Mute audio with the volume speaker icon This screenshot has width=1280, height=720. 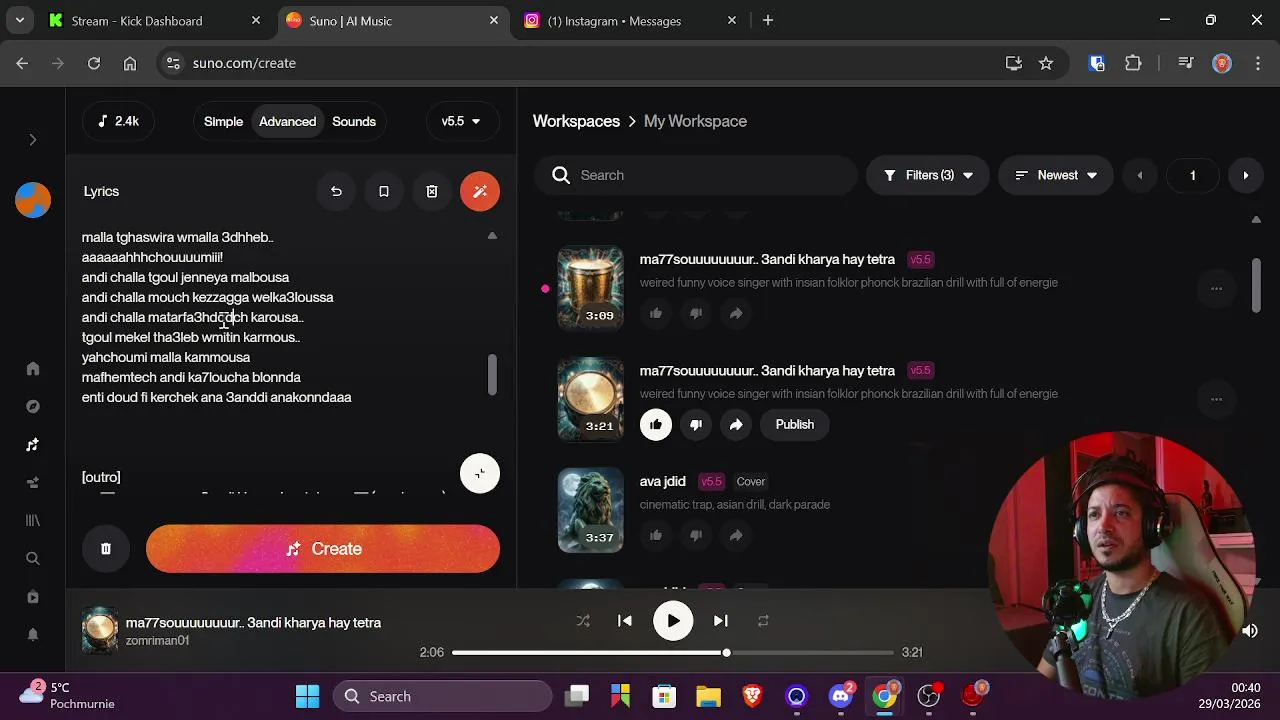point(1250,631)
